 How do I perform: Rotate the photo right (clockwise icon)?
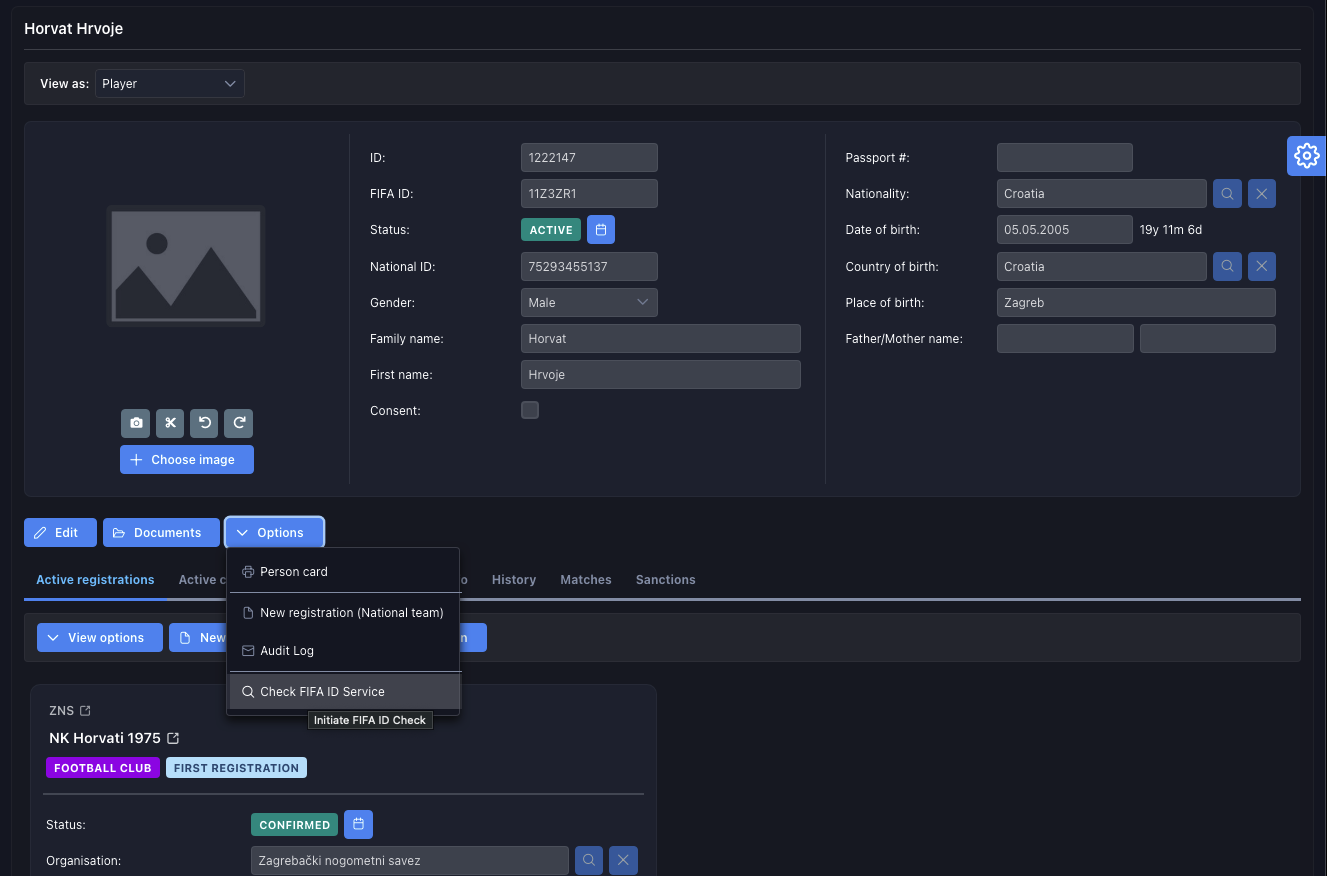tap(238, 423)
